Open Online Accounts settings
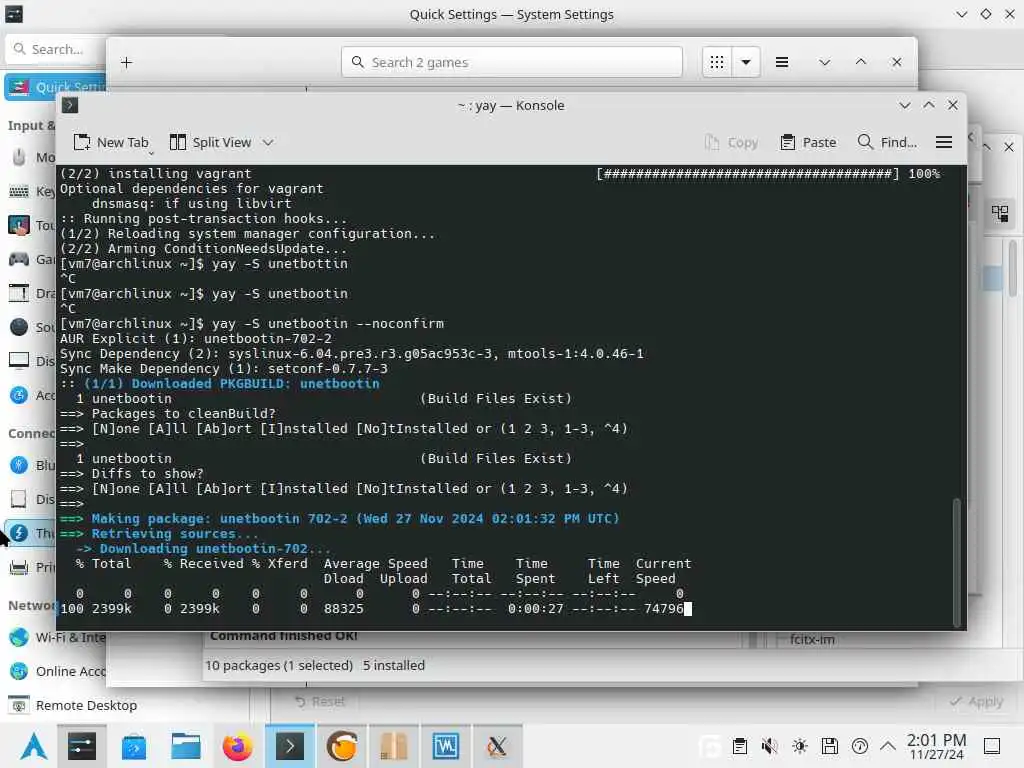 [57, 671]
